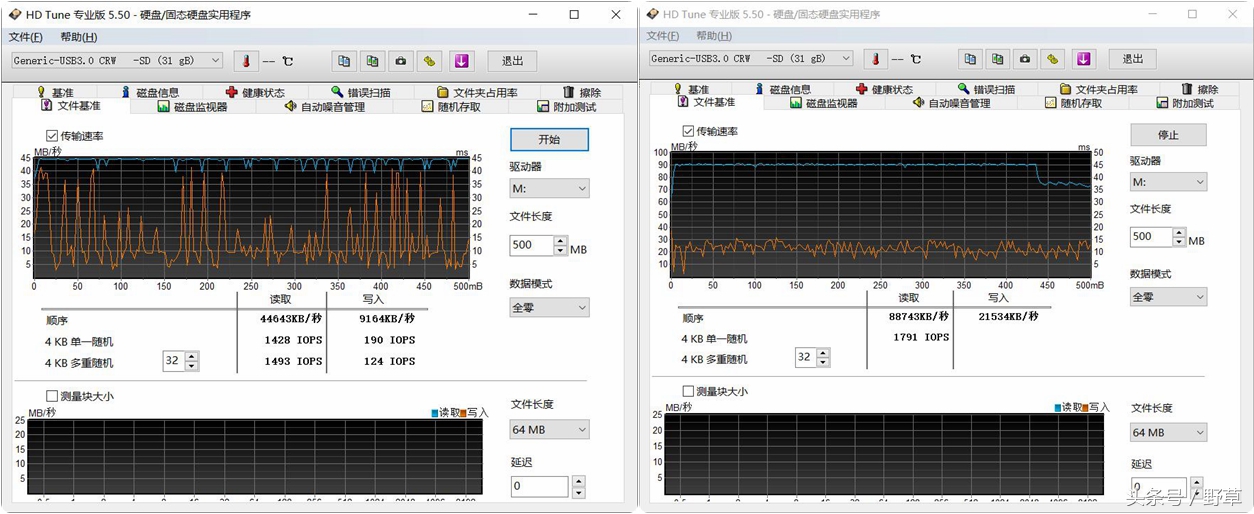Open 帮助(H) menu in right window
This screenshot has width=1254, height=514.
click(714, 36)
